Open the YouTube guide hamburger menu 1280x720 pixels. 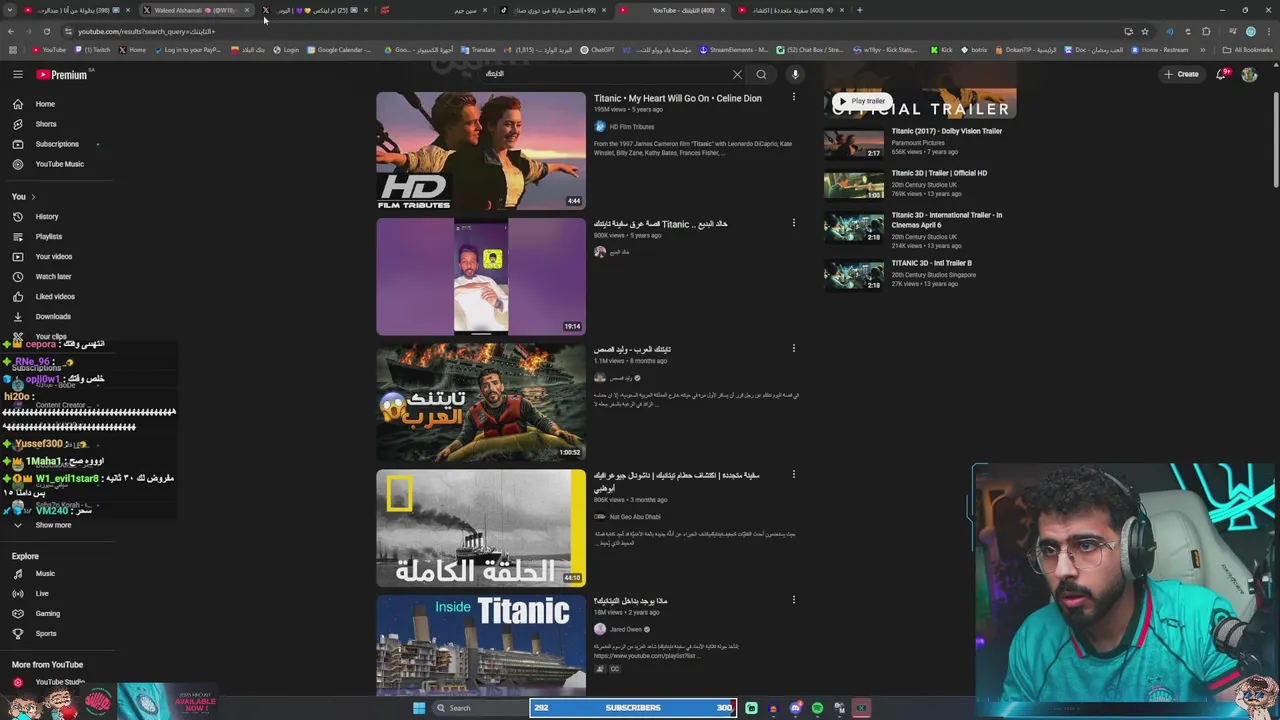point(18,74)
